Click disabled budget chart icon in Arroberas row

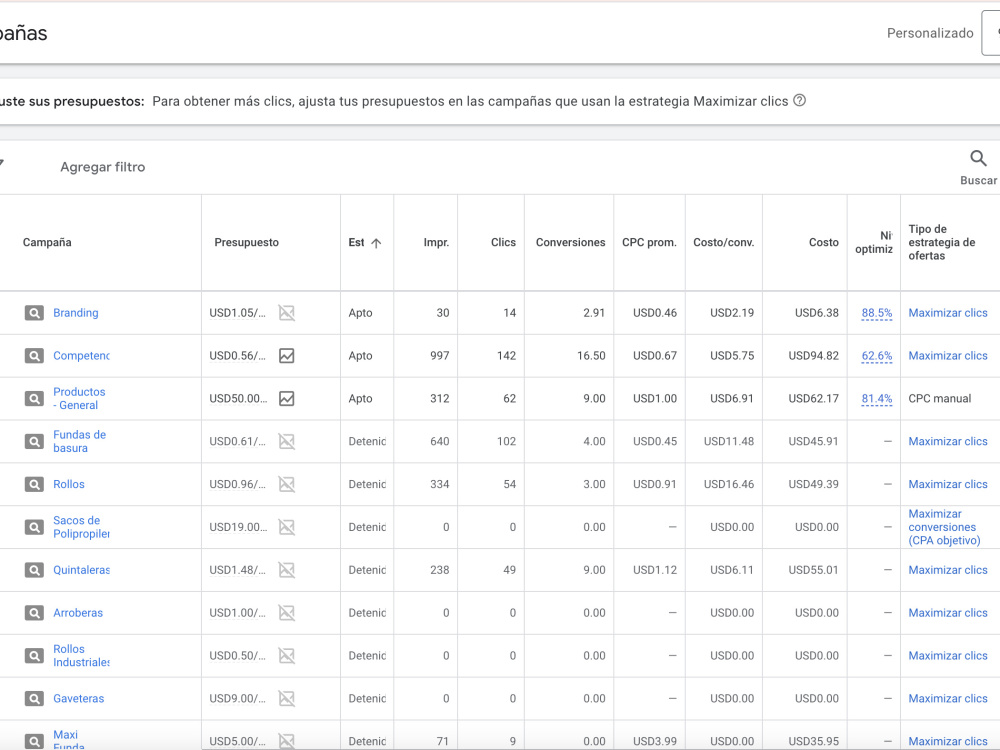(x=287, y=613)
